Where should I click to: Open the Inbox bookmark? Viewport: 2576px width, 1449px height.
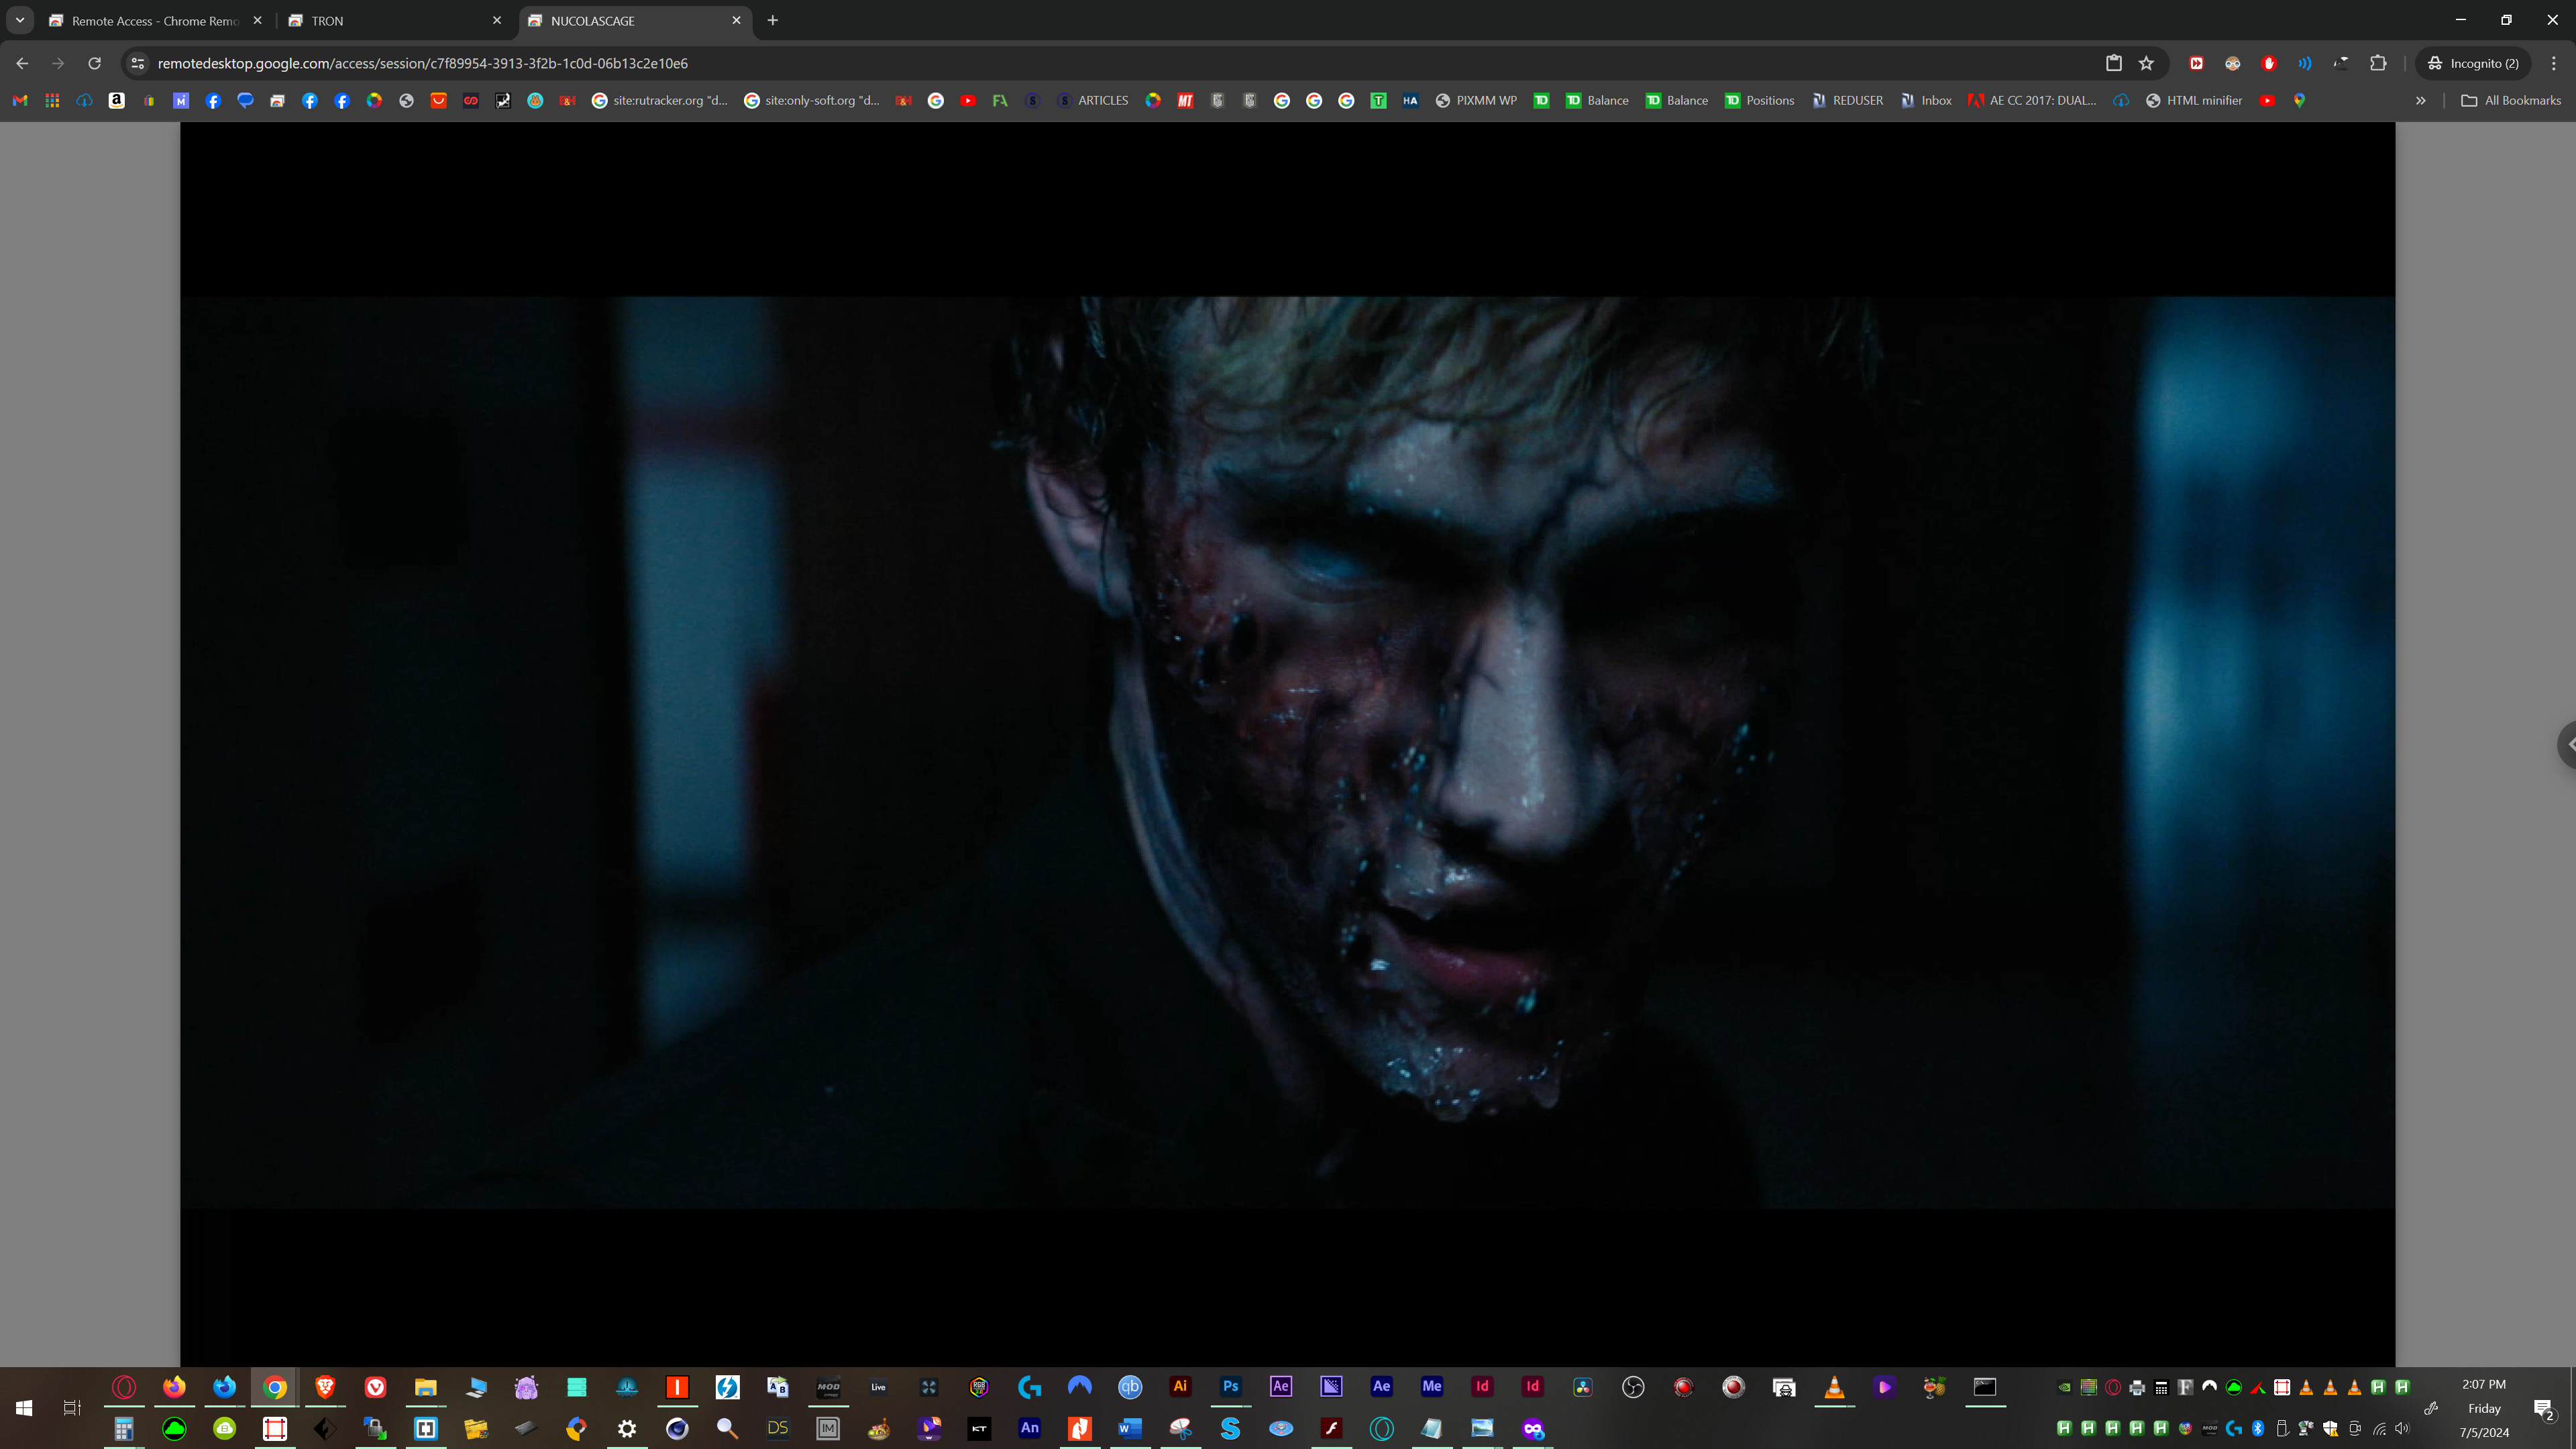1925,100
